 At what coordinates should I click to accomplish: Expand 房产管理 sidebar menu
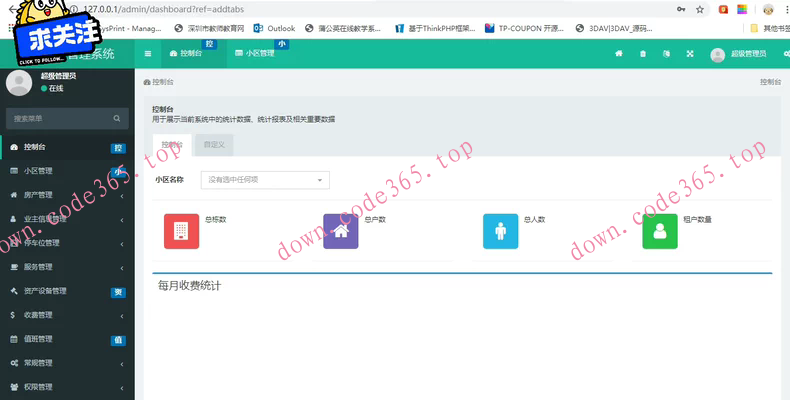tap(68, 195)
